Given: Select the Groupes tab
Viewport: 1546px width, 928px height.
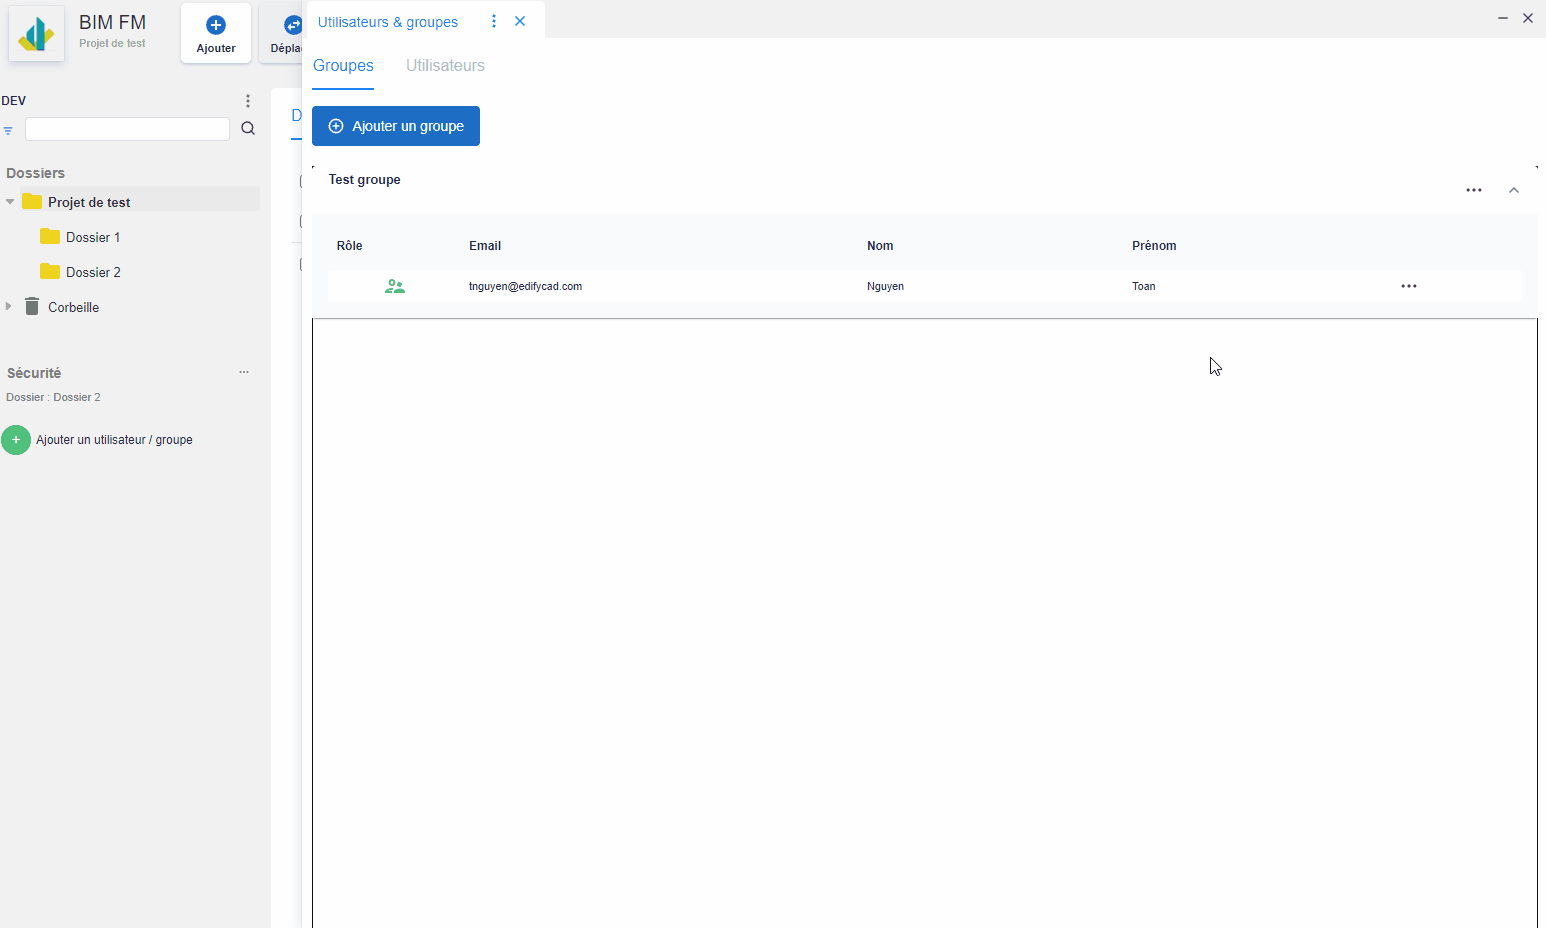Looking at the screenshot, I should (343, 66).
